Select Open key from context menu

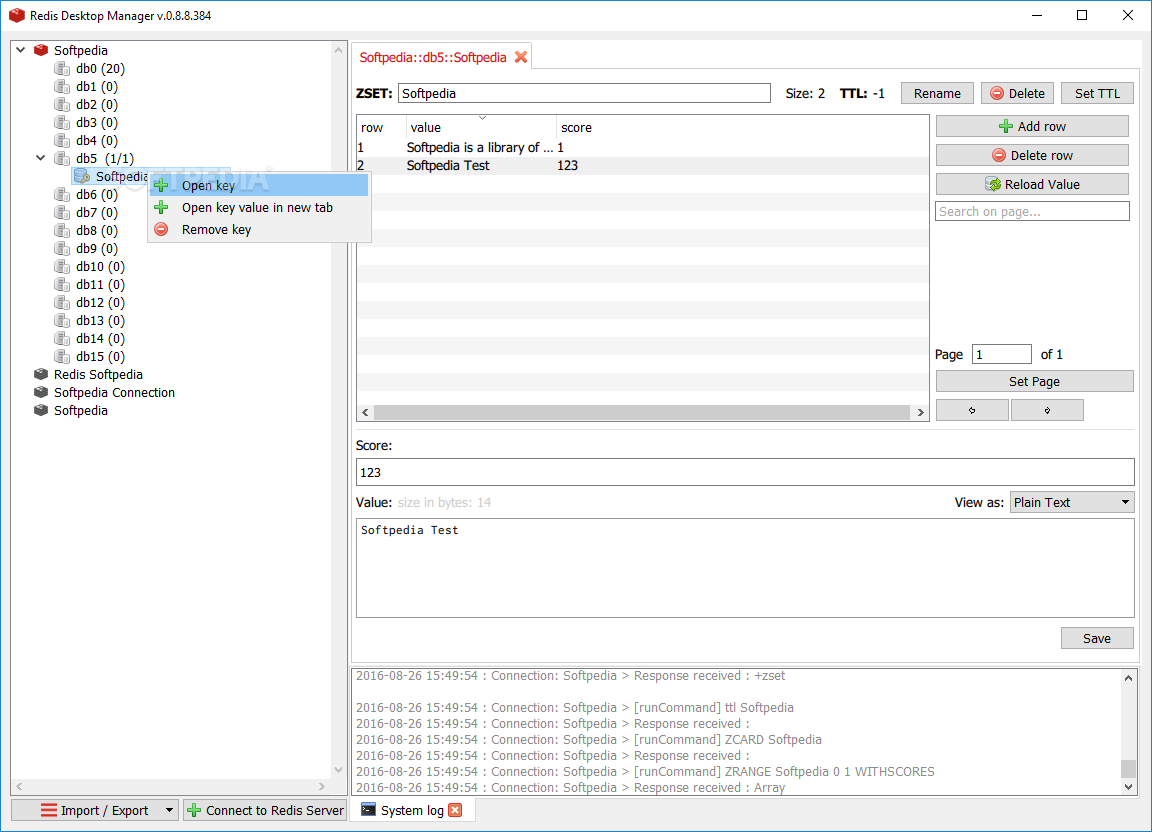coord(259,185)
